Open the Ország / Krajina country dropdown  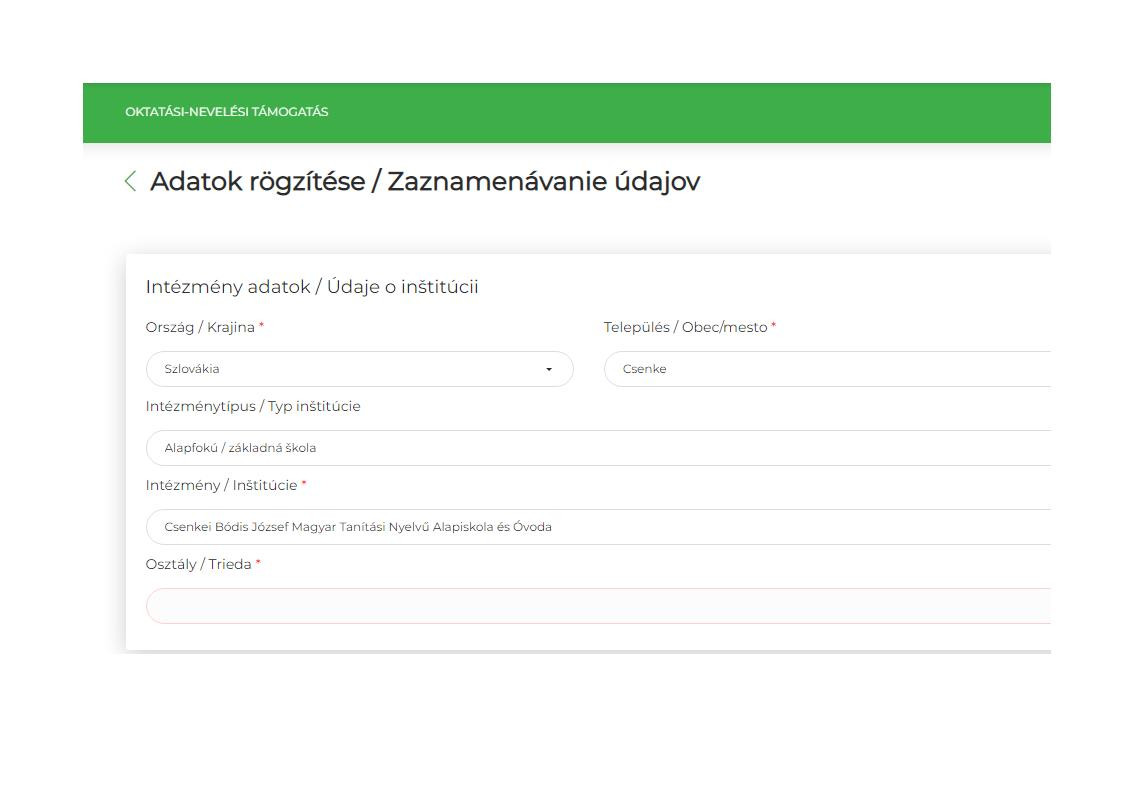pos(350,369)
